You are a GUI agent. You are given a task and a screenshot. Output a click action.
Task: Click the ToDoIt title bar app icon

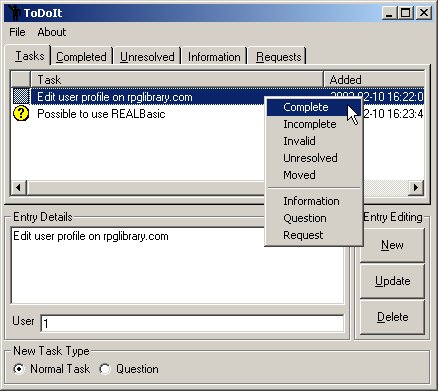tap(14, 13)
